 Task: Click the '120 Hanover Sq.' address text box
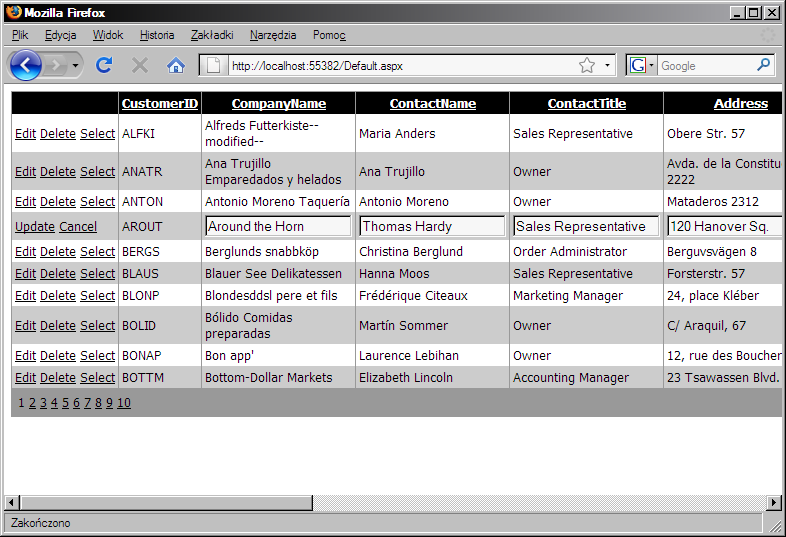(725, 226)
